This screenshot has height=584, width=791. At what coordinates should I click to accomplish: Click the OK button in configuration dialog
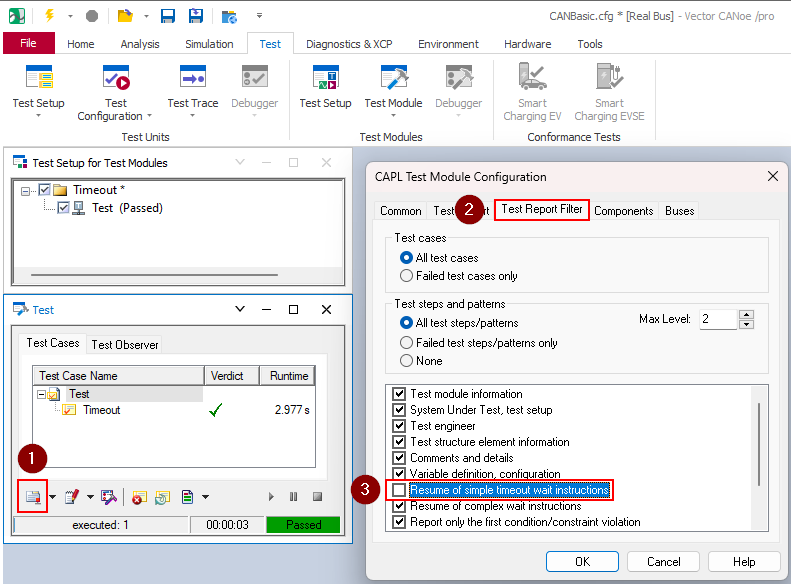tap(582, 562)
